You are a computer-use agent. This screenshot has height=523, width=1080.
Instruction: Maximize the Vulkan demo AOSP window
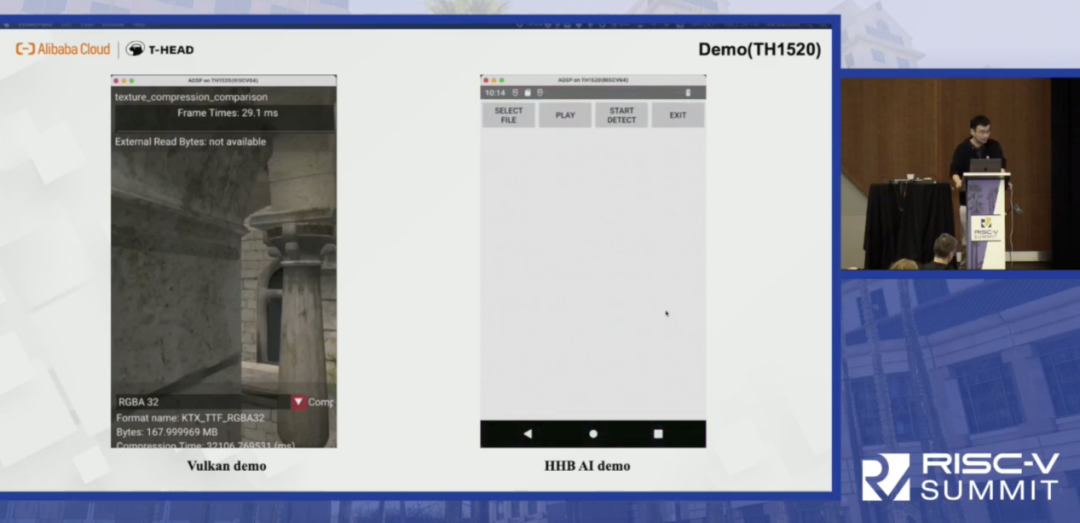[x=132, y=81]
